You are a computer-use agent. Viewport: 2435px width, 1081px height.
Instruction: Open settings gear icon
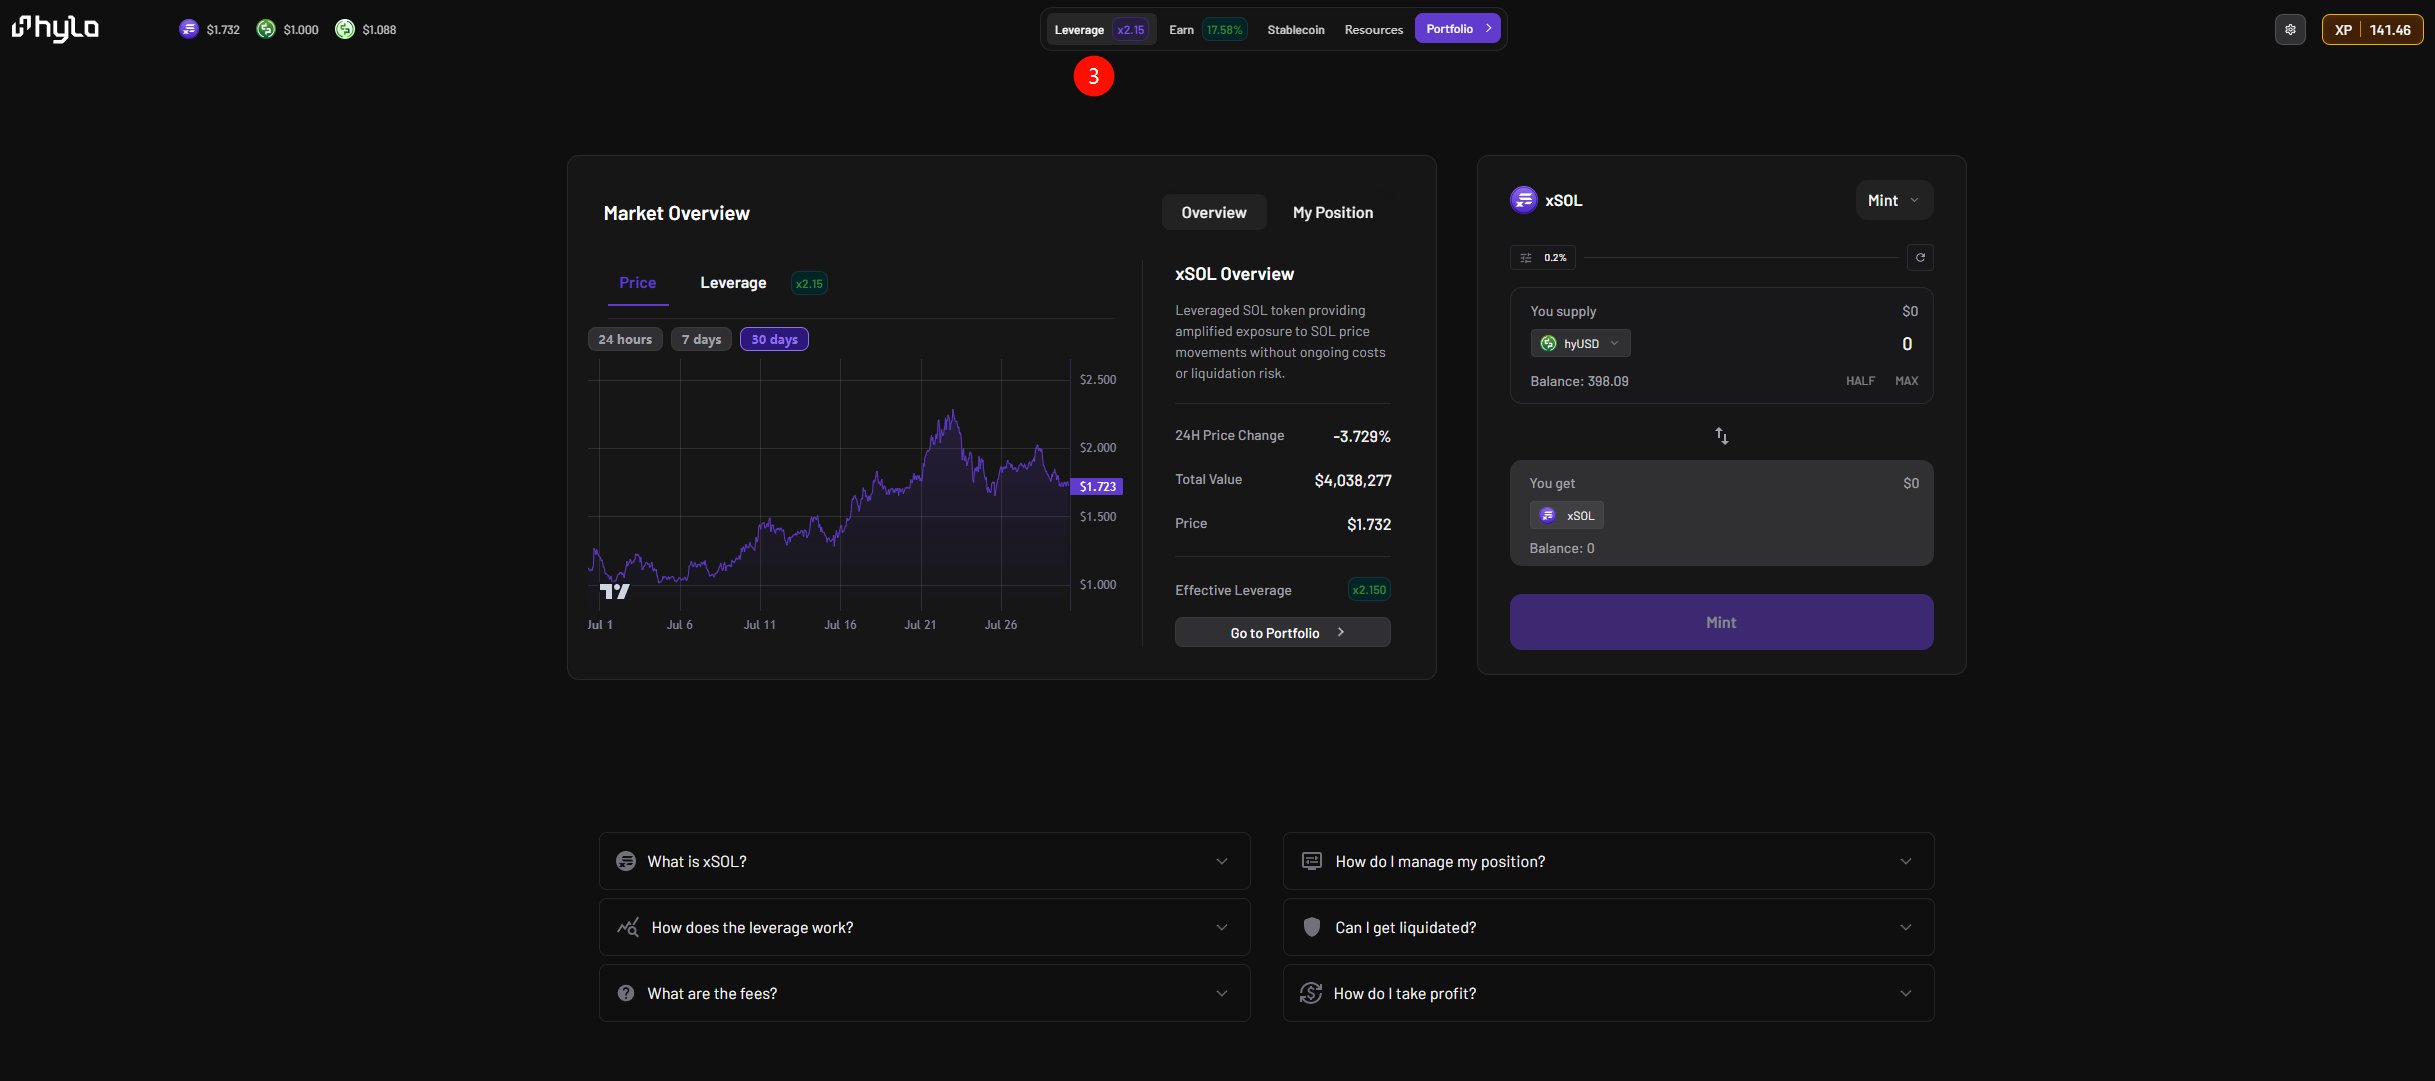click(2290, 29)
